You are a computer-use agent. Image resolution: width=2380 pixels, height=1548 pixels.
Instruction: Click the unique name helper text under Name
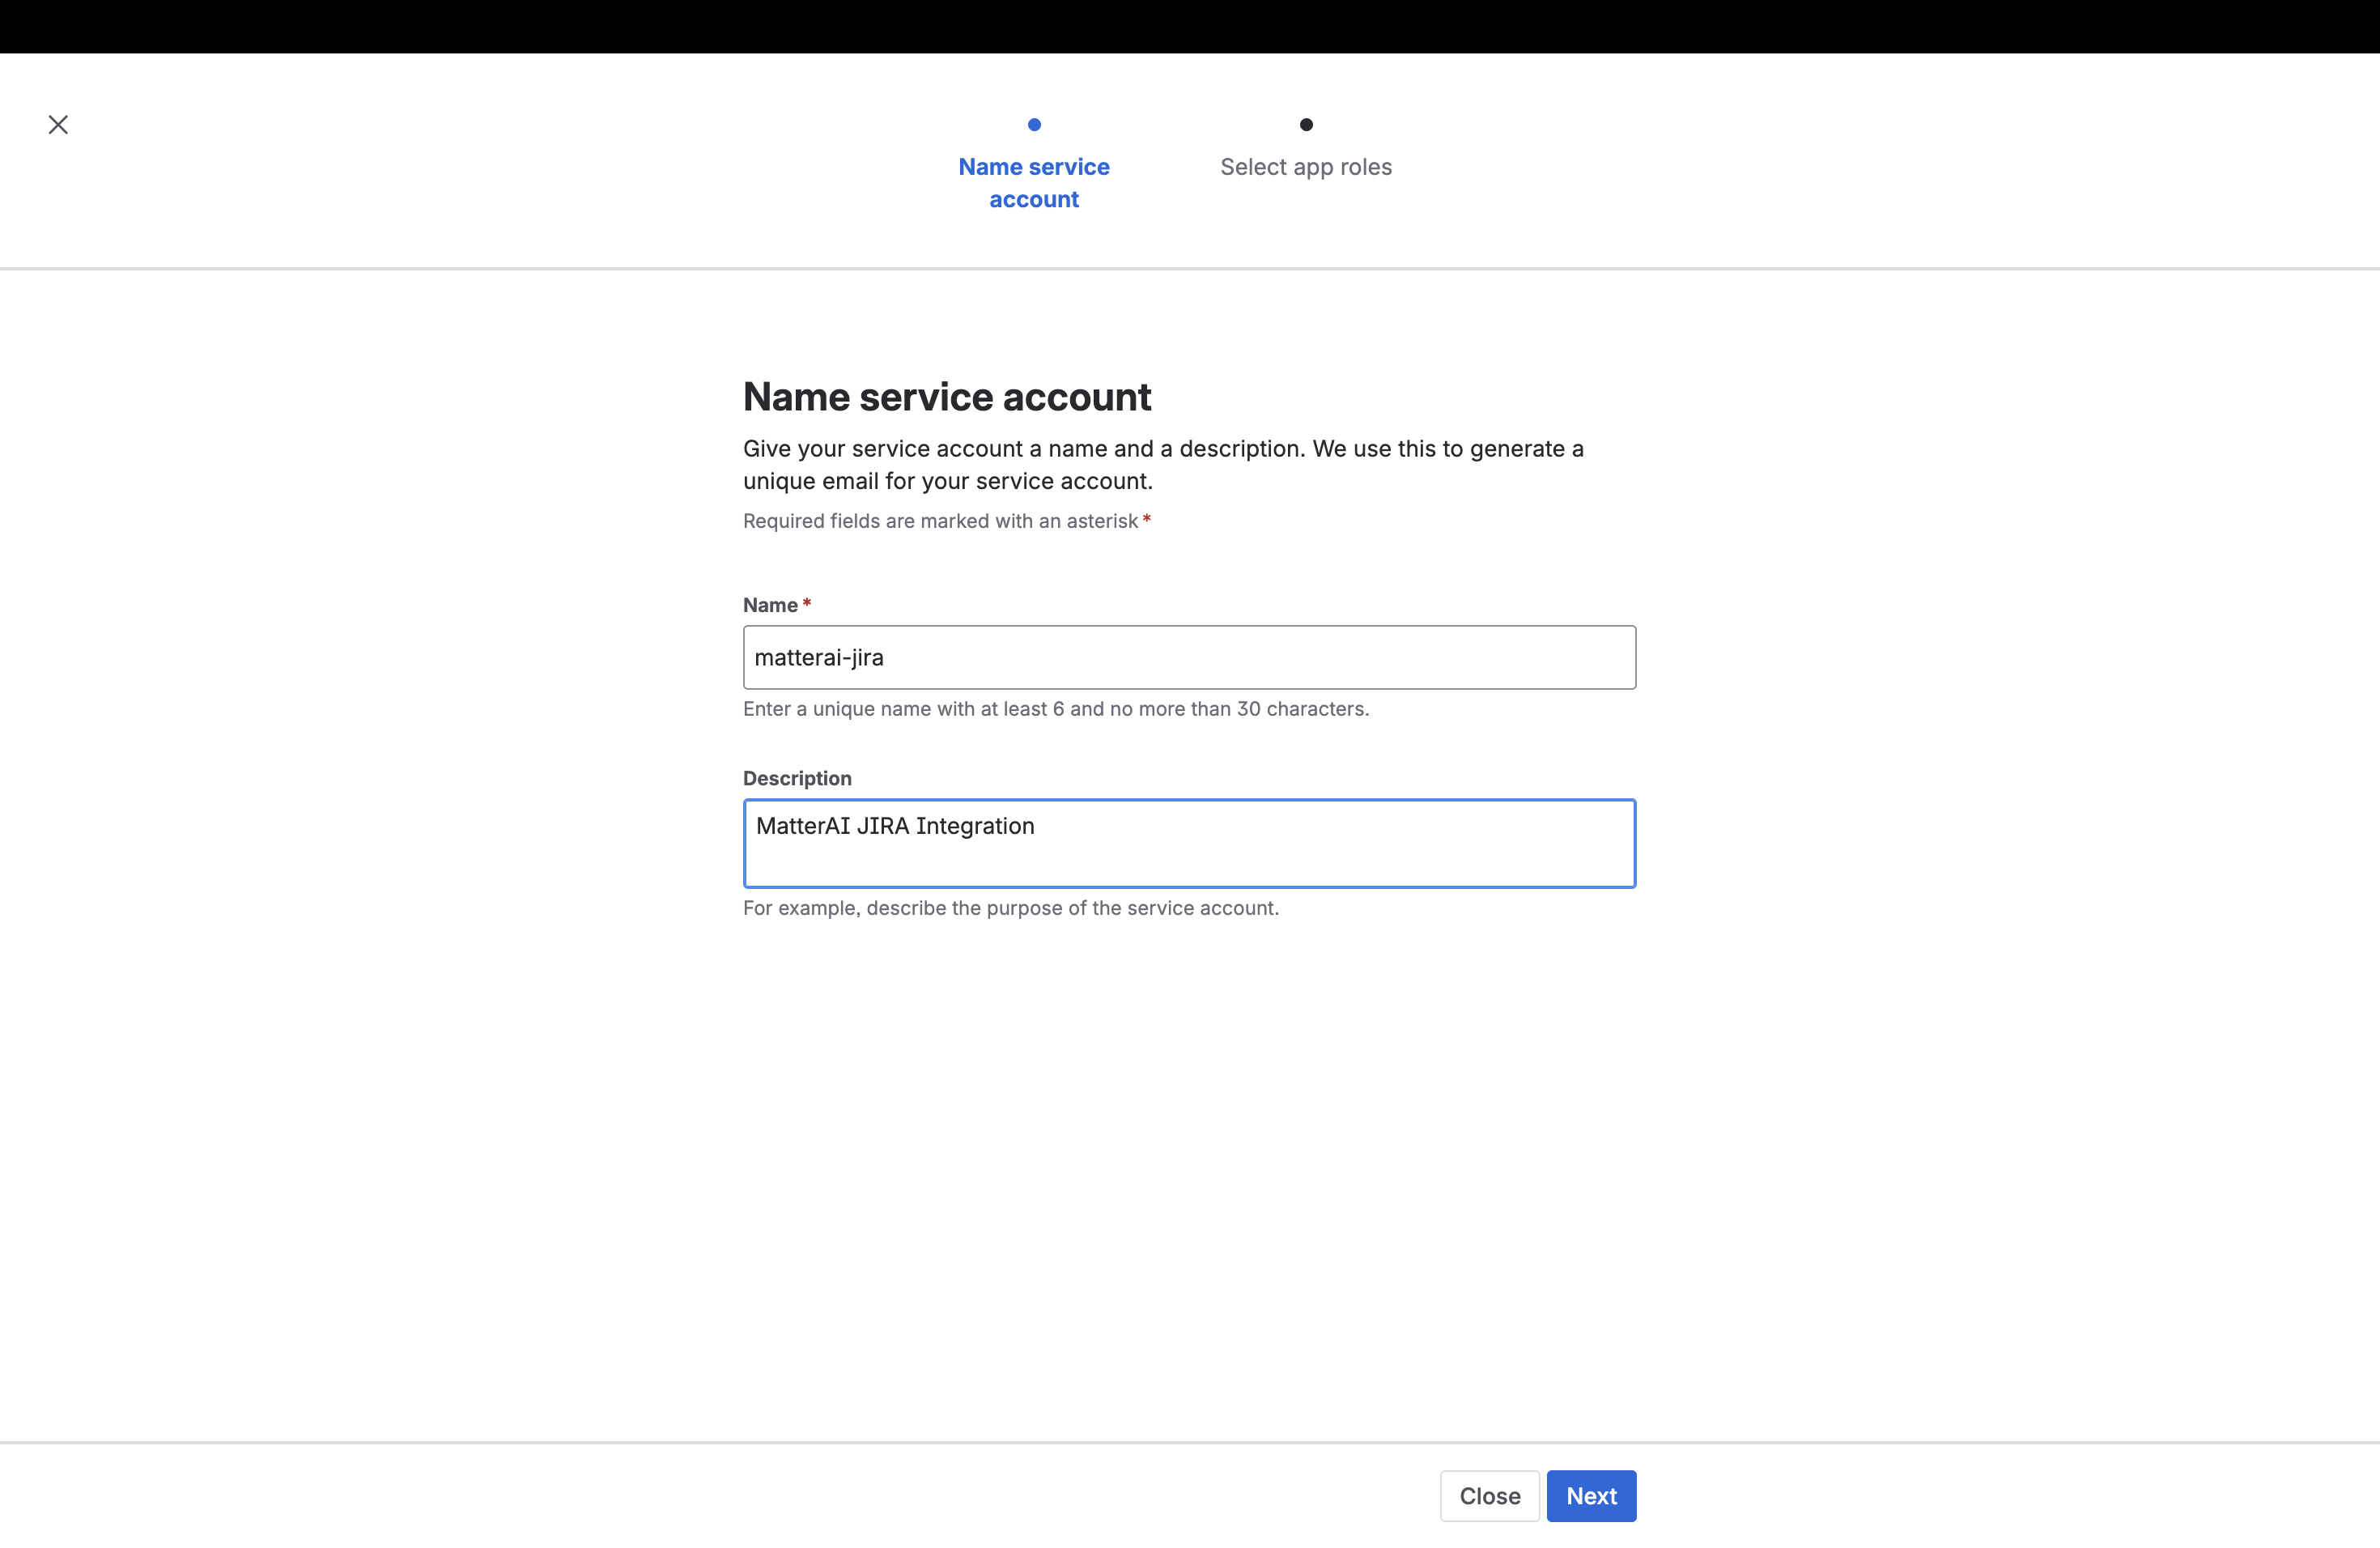(1055, 709)
